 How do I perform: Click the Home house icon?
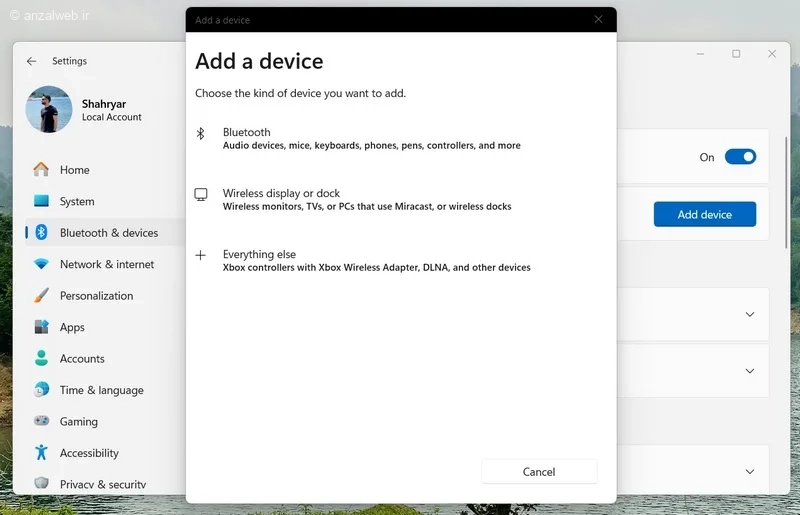pyautogui.click(x=41, y=169)
